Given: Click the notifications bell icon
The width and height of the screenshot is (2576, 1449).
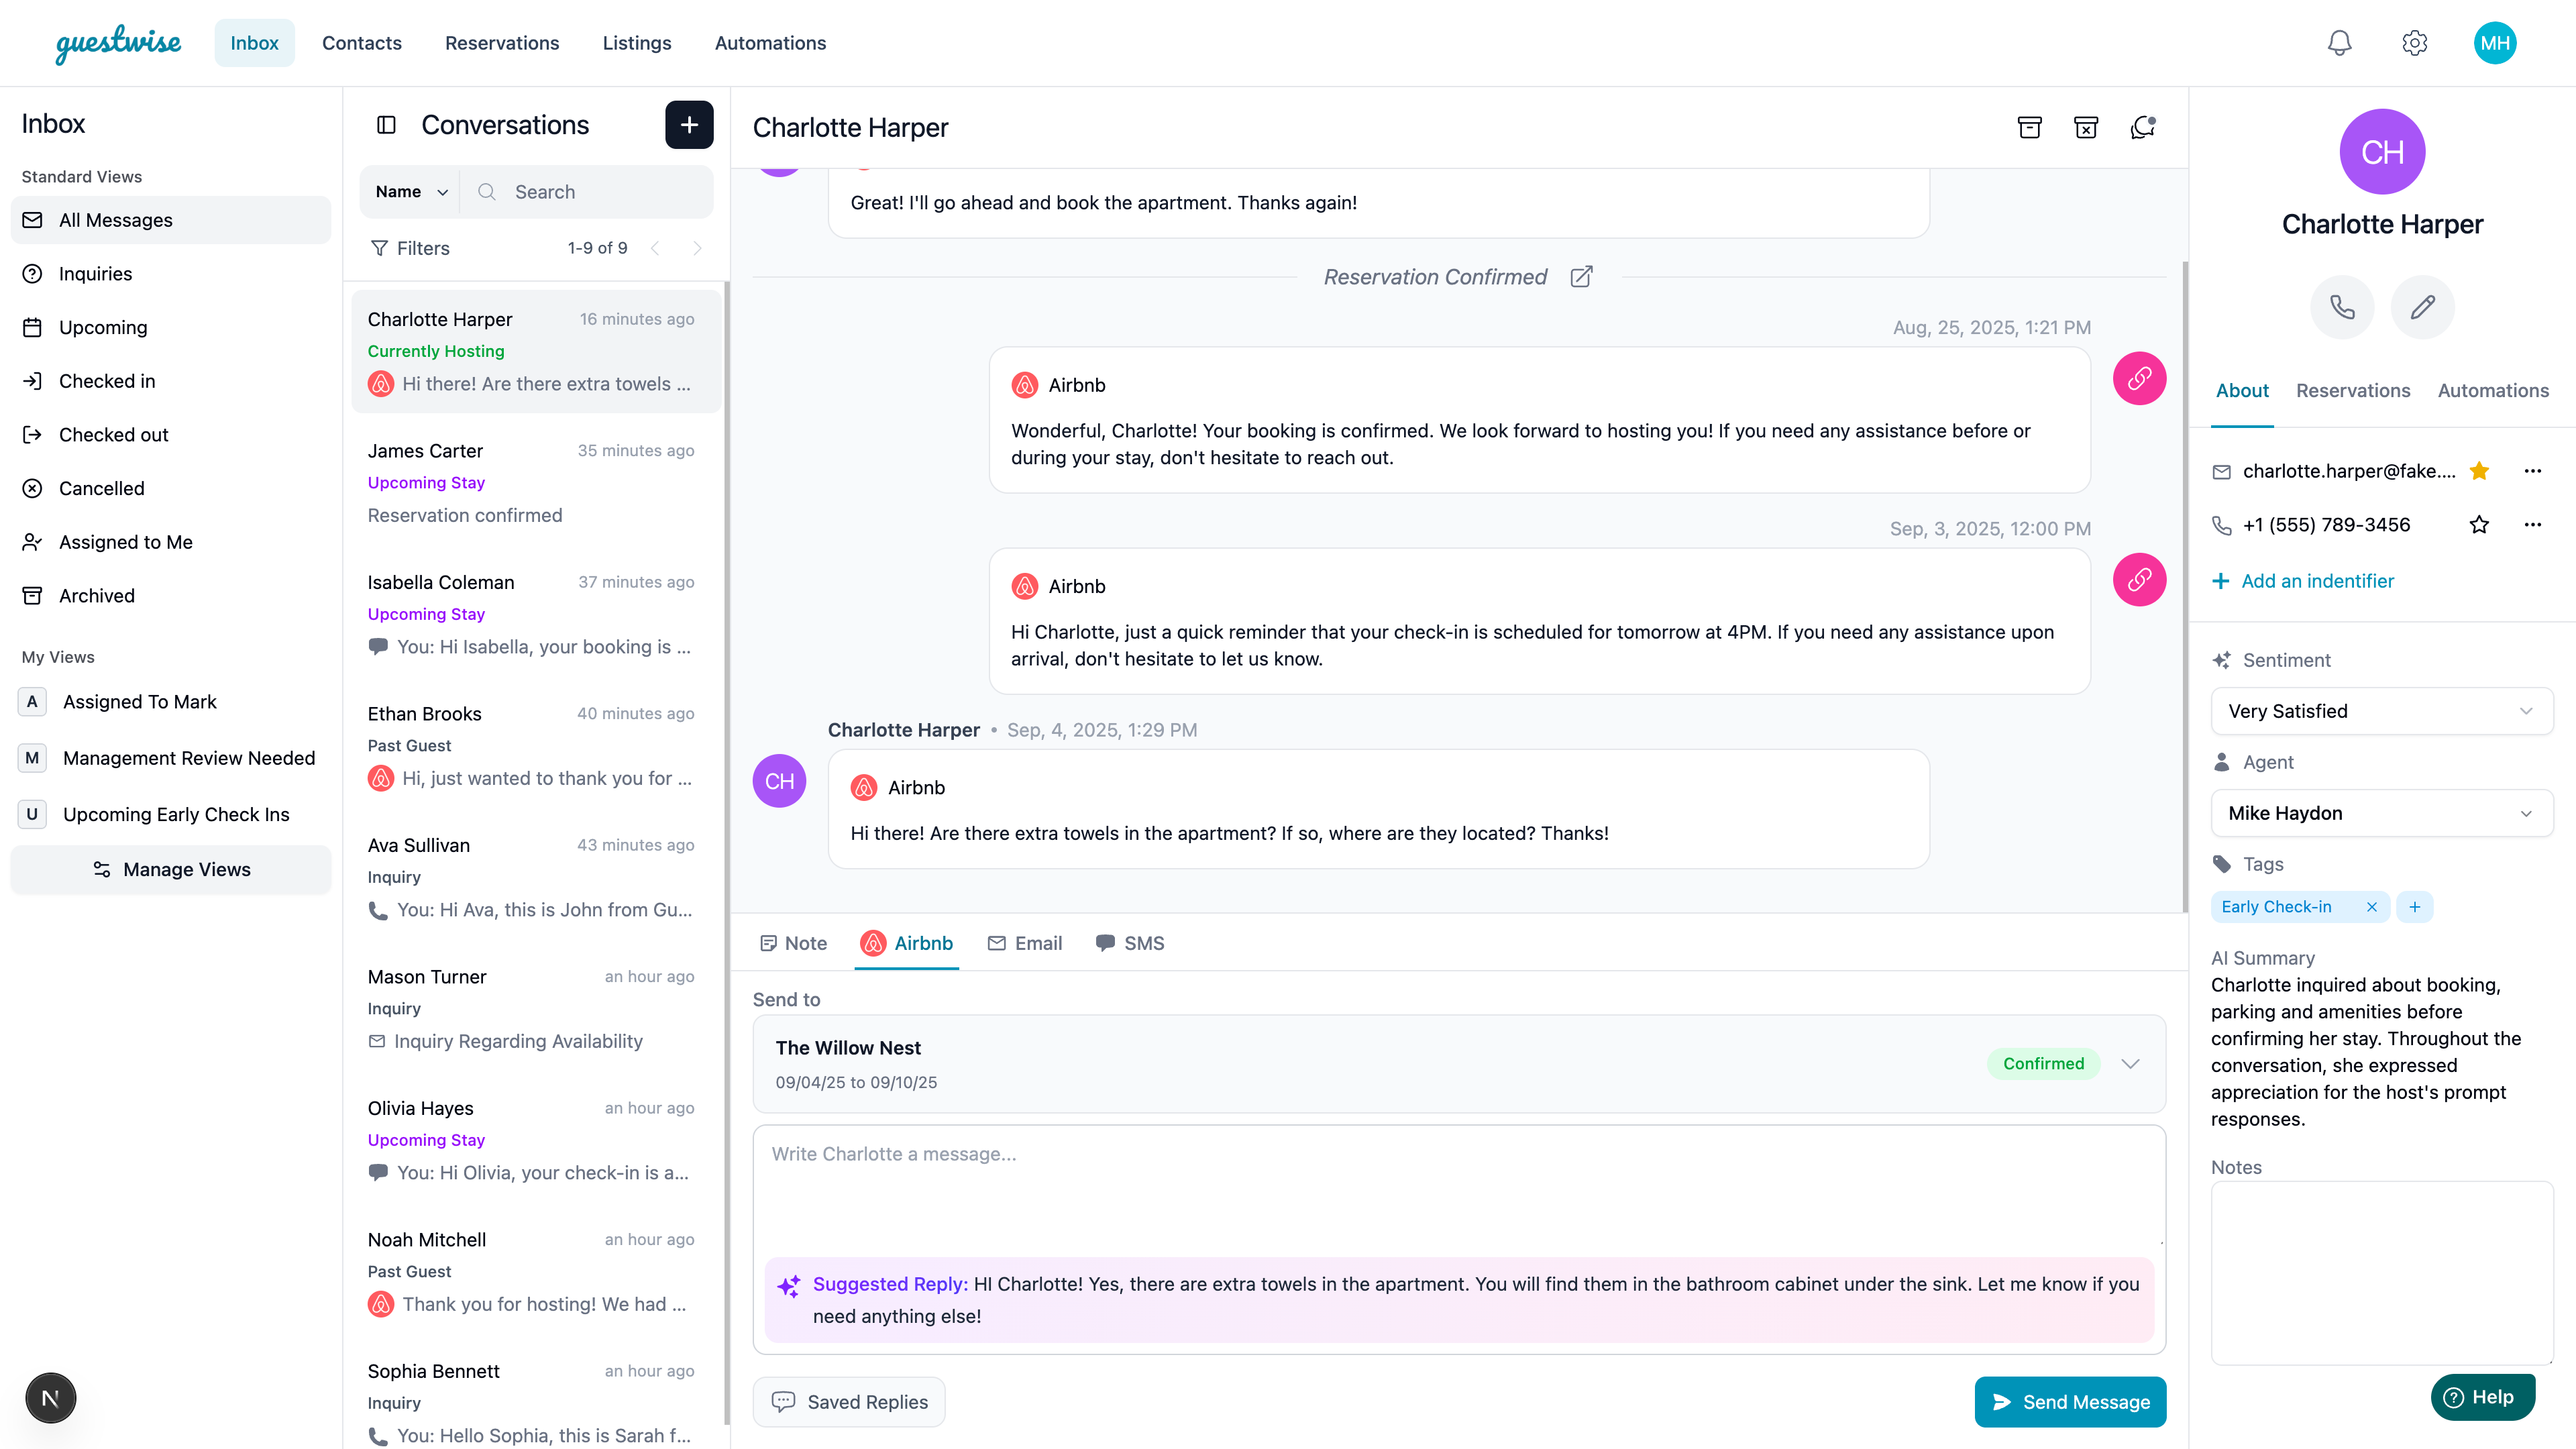Looking at the screenshot, I should [x=2339, y=43].
